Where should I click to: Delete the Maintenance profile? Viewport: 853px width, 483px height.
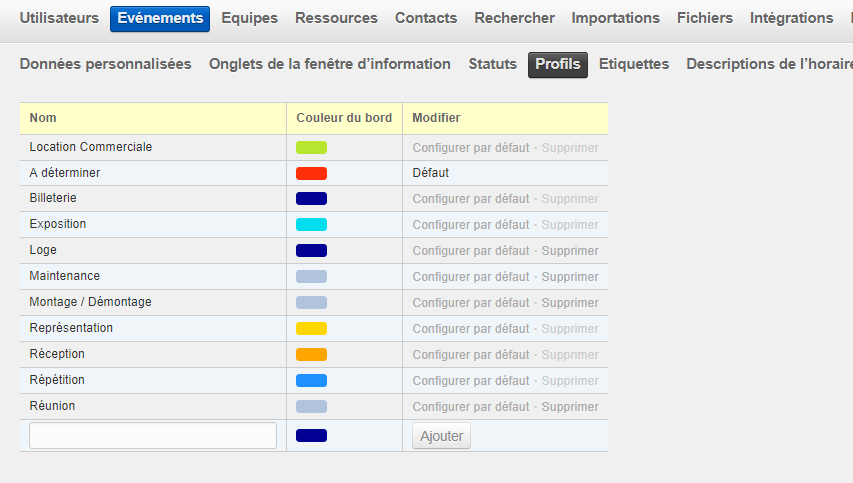coord(570,277)
